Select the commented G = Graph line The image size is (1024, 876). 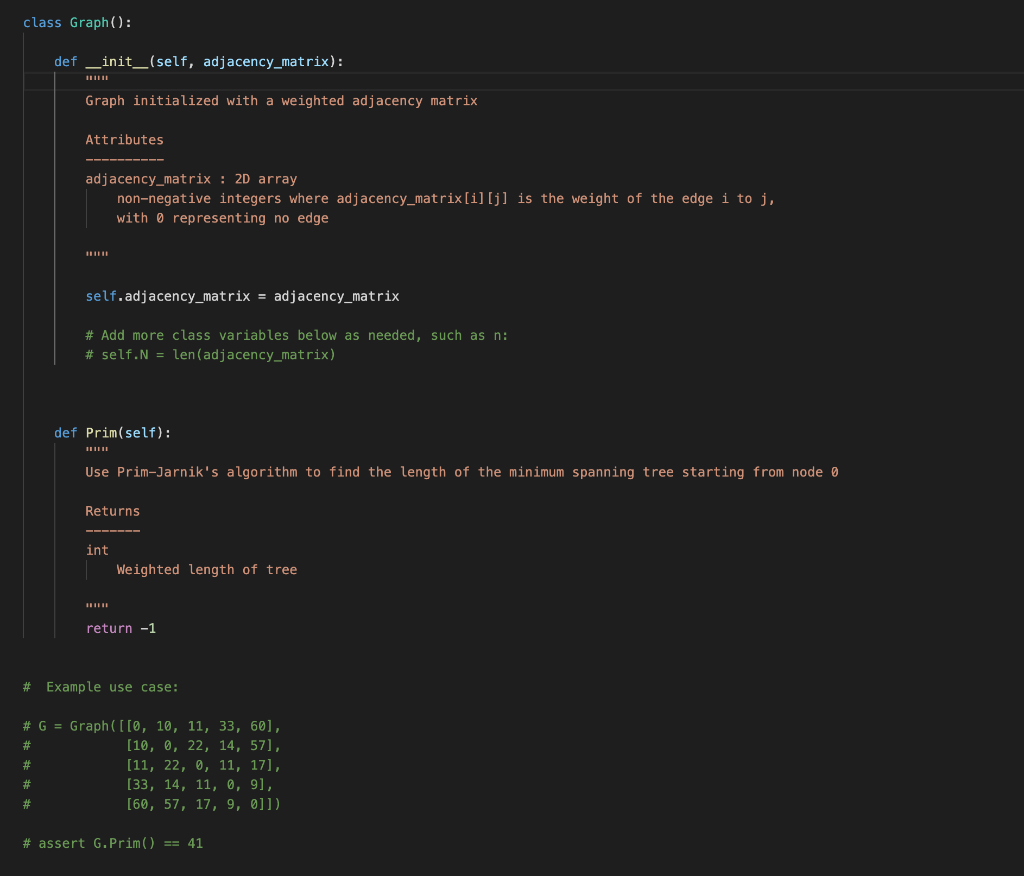(150, 725)
